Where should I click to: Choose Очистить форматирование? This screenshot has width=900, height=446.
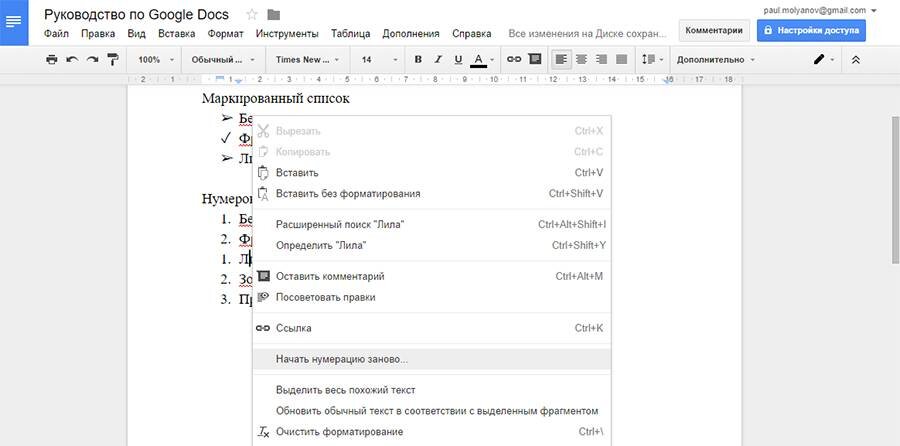pyautogui.click(x=432, y=432)
